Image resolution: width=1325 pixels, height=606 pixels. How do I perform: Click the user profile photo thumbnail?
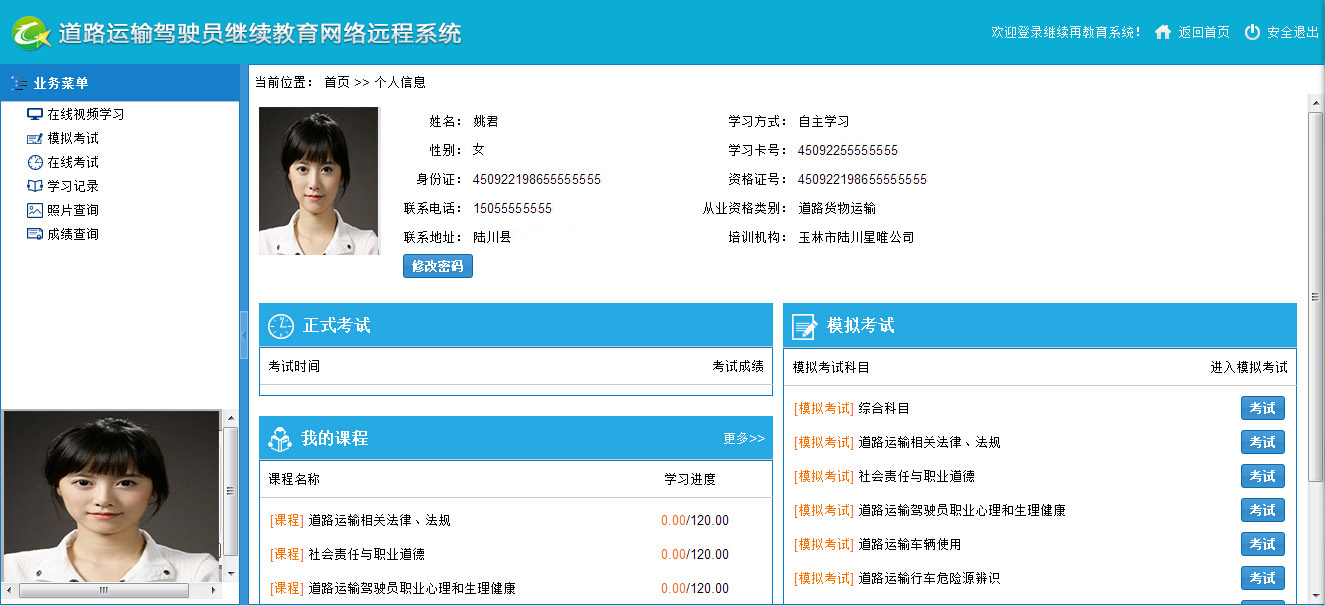point(319,181)
